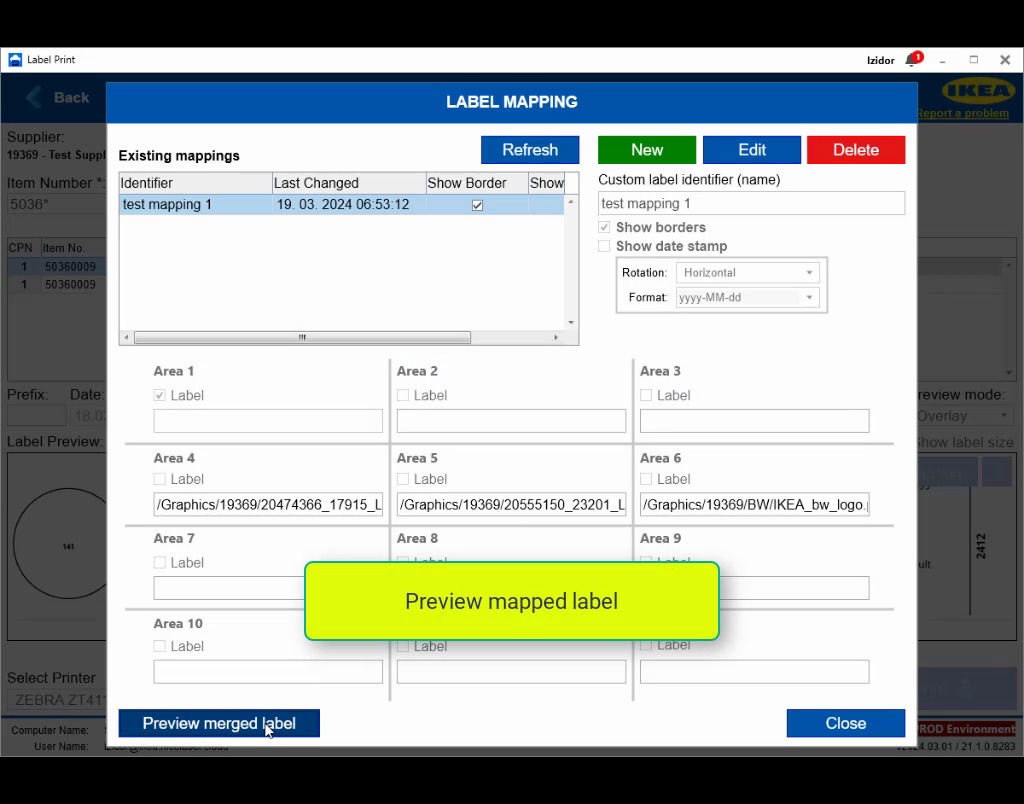Click the green New button
The image size is (1024, 804).
[x=647, y=150]
